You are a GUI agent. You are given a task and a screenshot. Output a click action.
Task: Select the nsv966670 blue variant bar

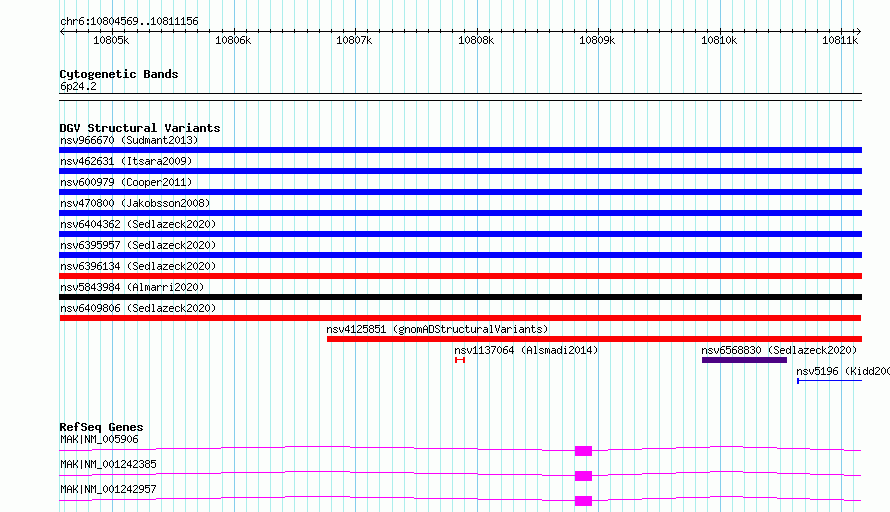(x=460, y=150)
